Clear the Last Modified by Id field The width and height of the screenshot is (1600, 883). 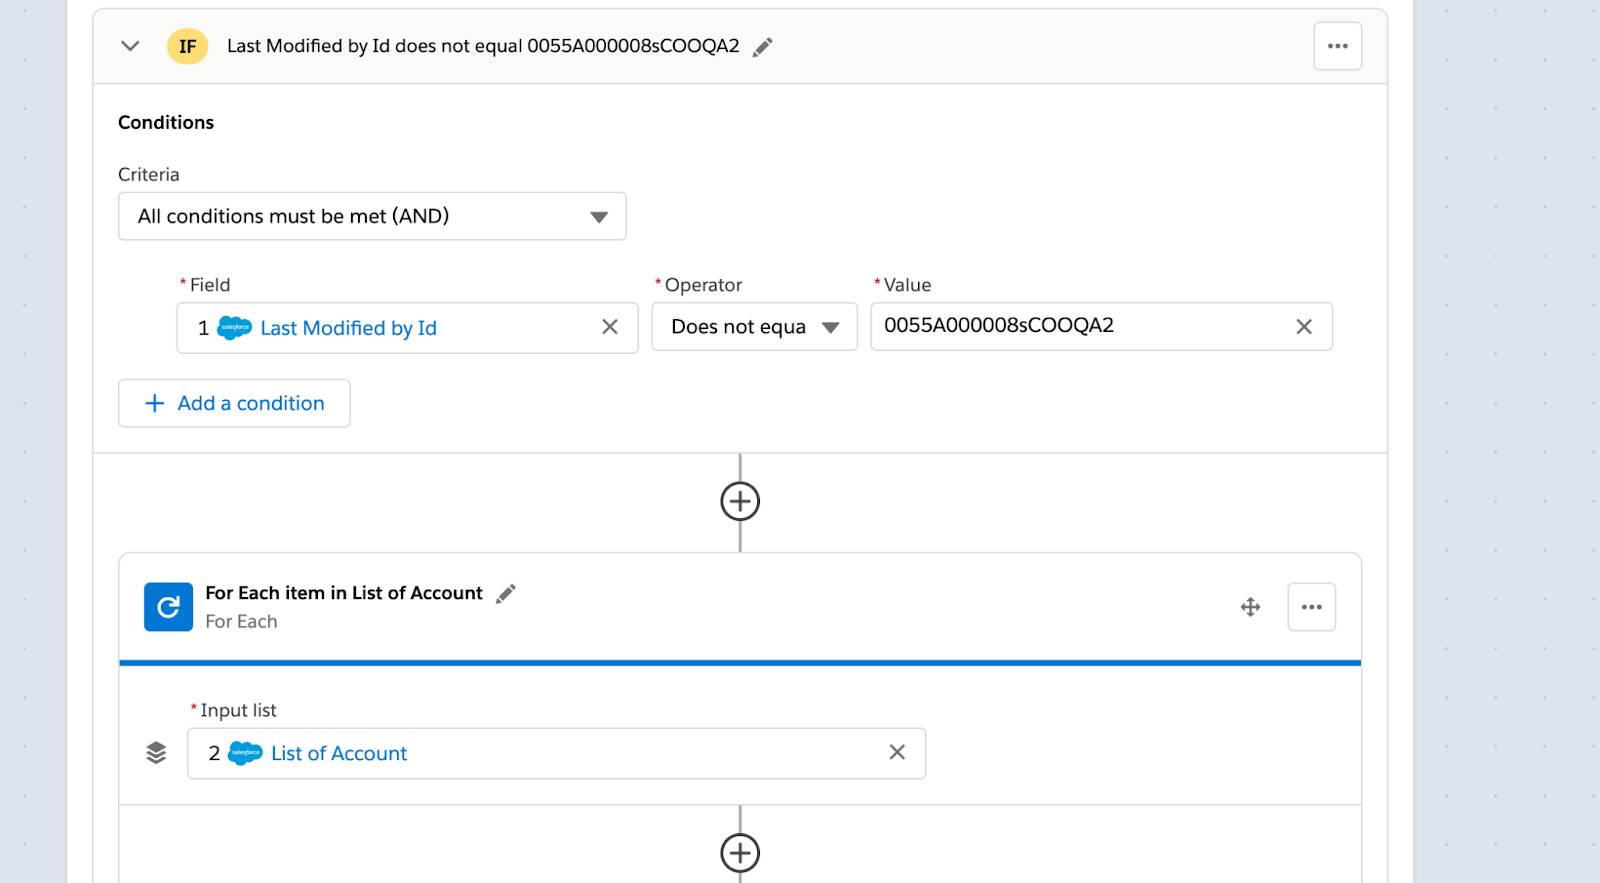610,327
